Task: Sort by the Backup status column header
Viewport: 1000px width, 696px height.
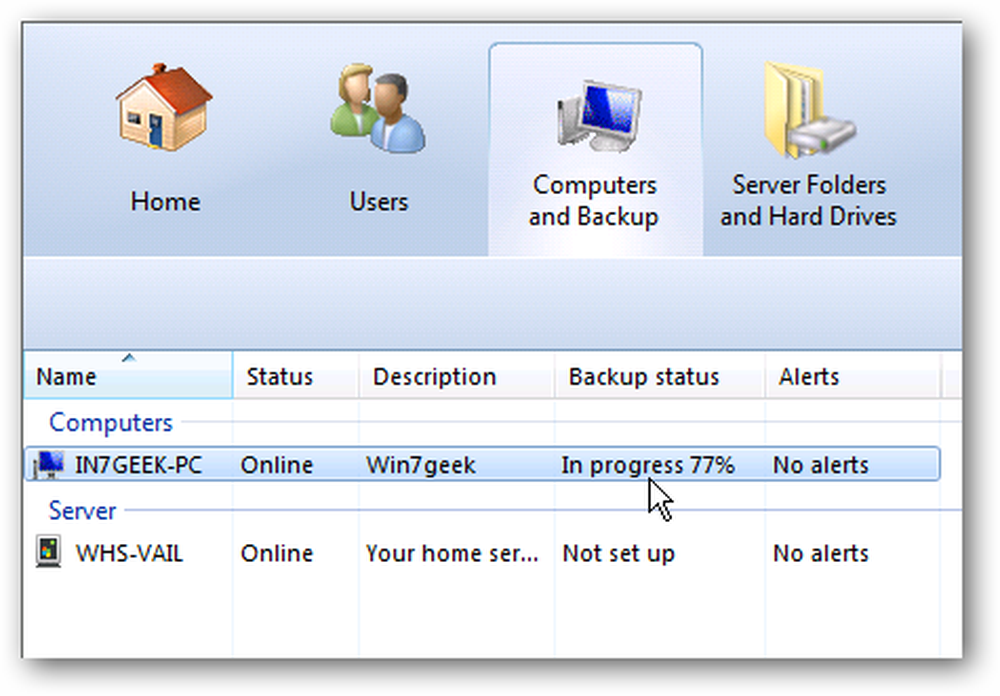Action: coord(659,376)
